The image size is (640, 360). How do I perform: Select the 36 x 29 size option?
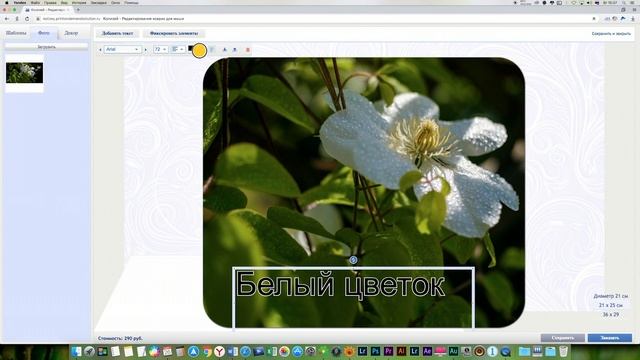click(611, 315)
